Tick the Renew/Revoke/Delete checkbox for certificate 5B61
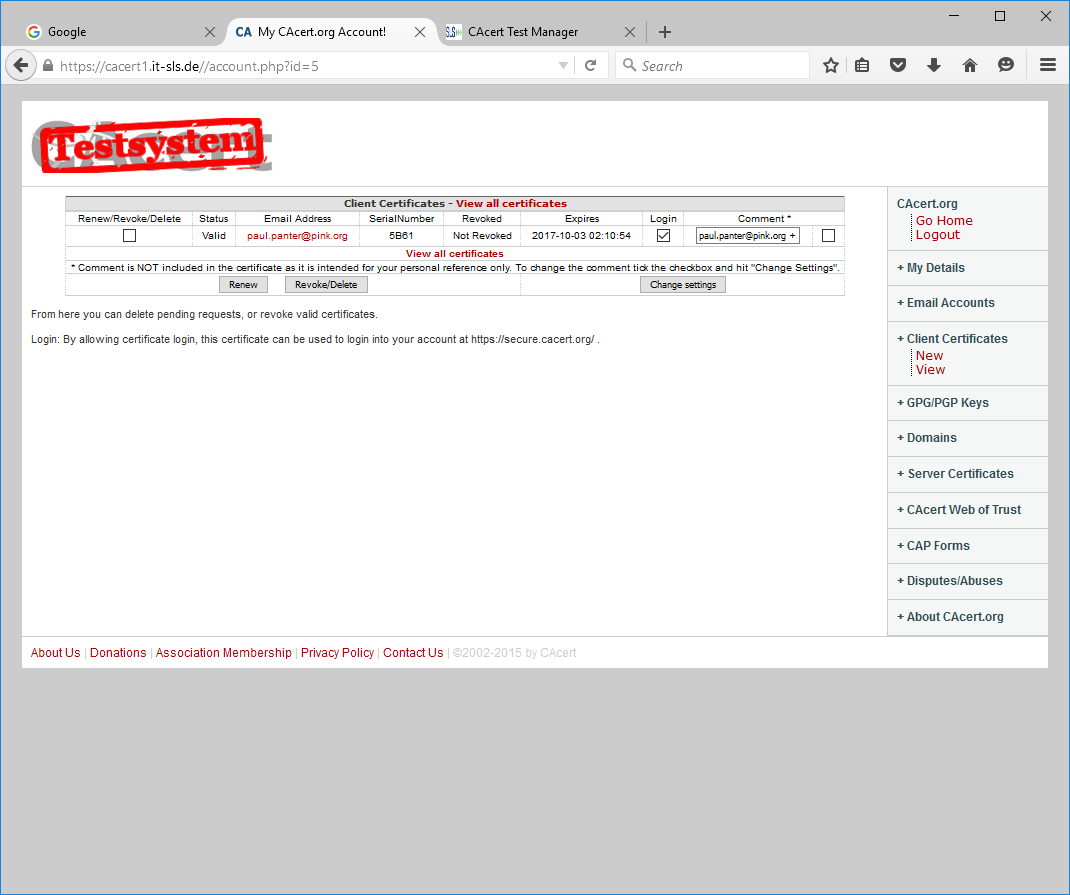Screen dimensions: 1070x895 129,236
